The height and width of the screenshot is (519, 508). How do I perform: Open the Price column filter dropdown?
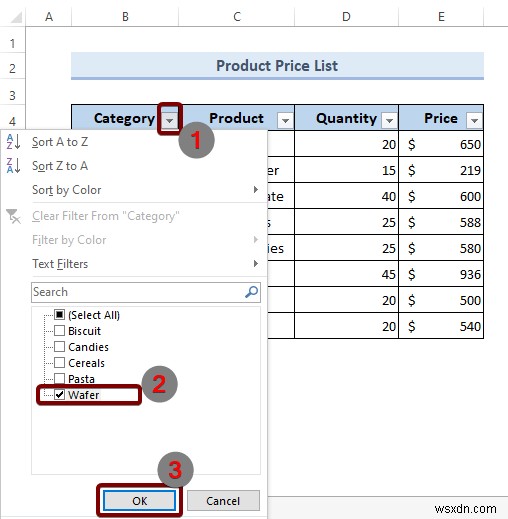pos(474,120)
